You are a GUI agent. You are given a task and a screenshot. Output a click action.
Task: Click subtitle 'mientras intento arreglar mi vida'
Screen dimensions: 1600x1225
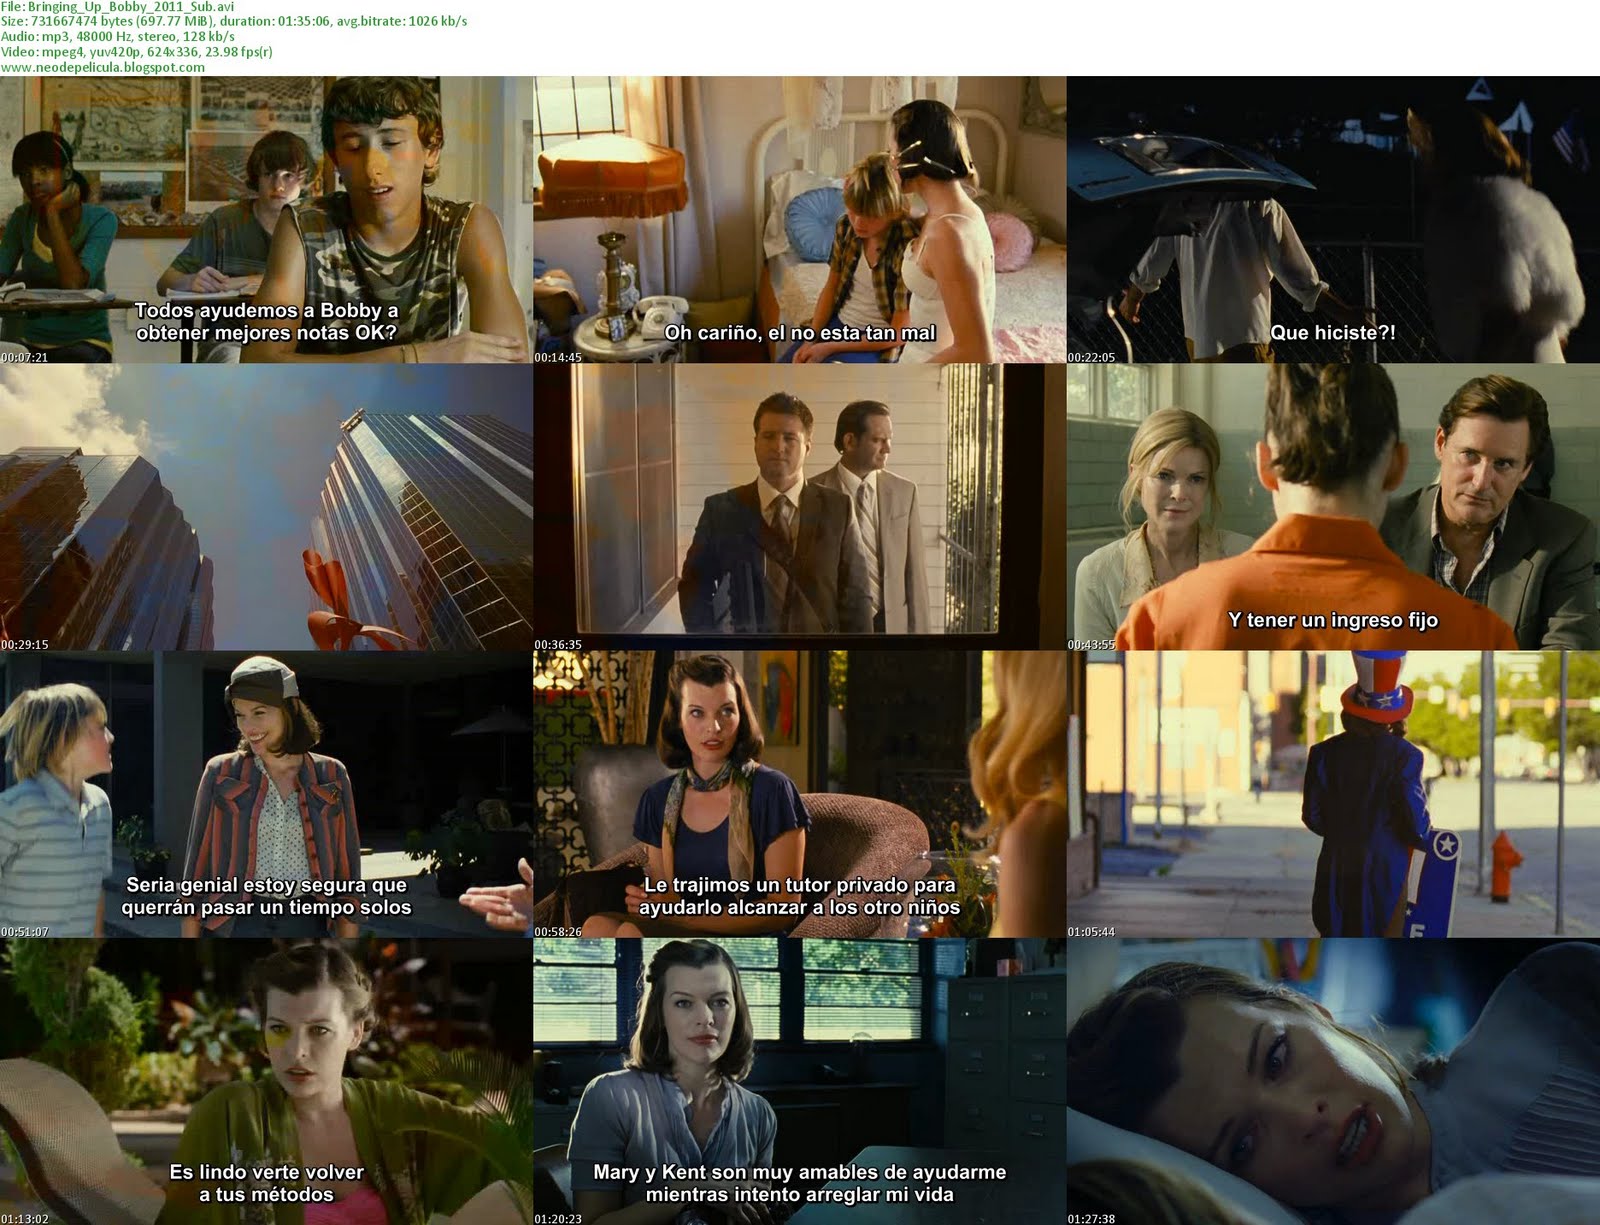800,1195
